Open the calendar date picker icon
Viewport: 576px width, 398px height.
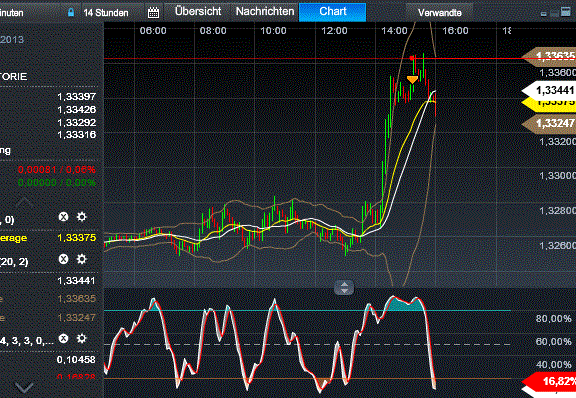pos(153,12)
